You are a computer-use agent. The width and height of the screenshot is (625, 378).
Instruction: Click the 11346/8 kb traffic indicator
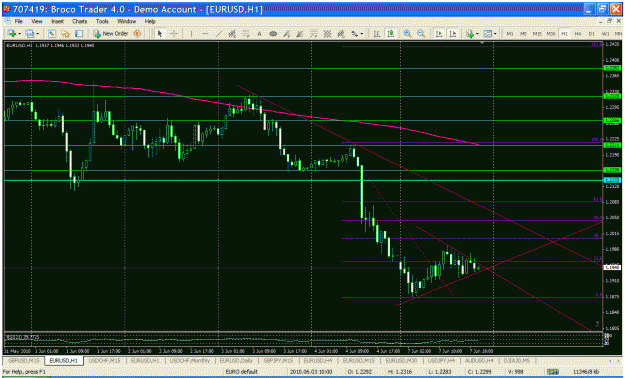tap(586, 372)
